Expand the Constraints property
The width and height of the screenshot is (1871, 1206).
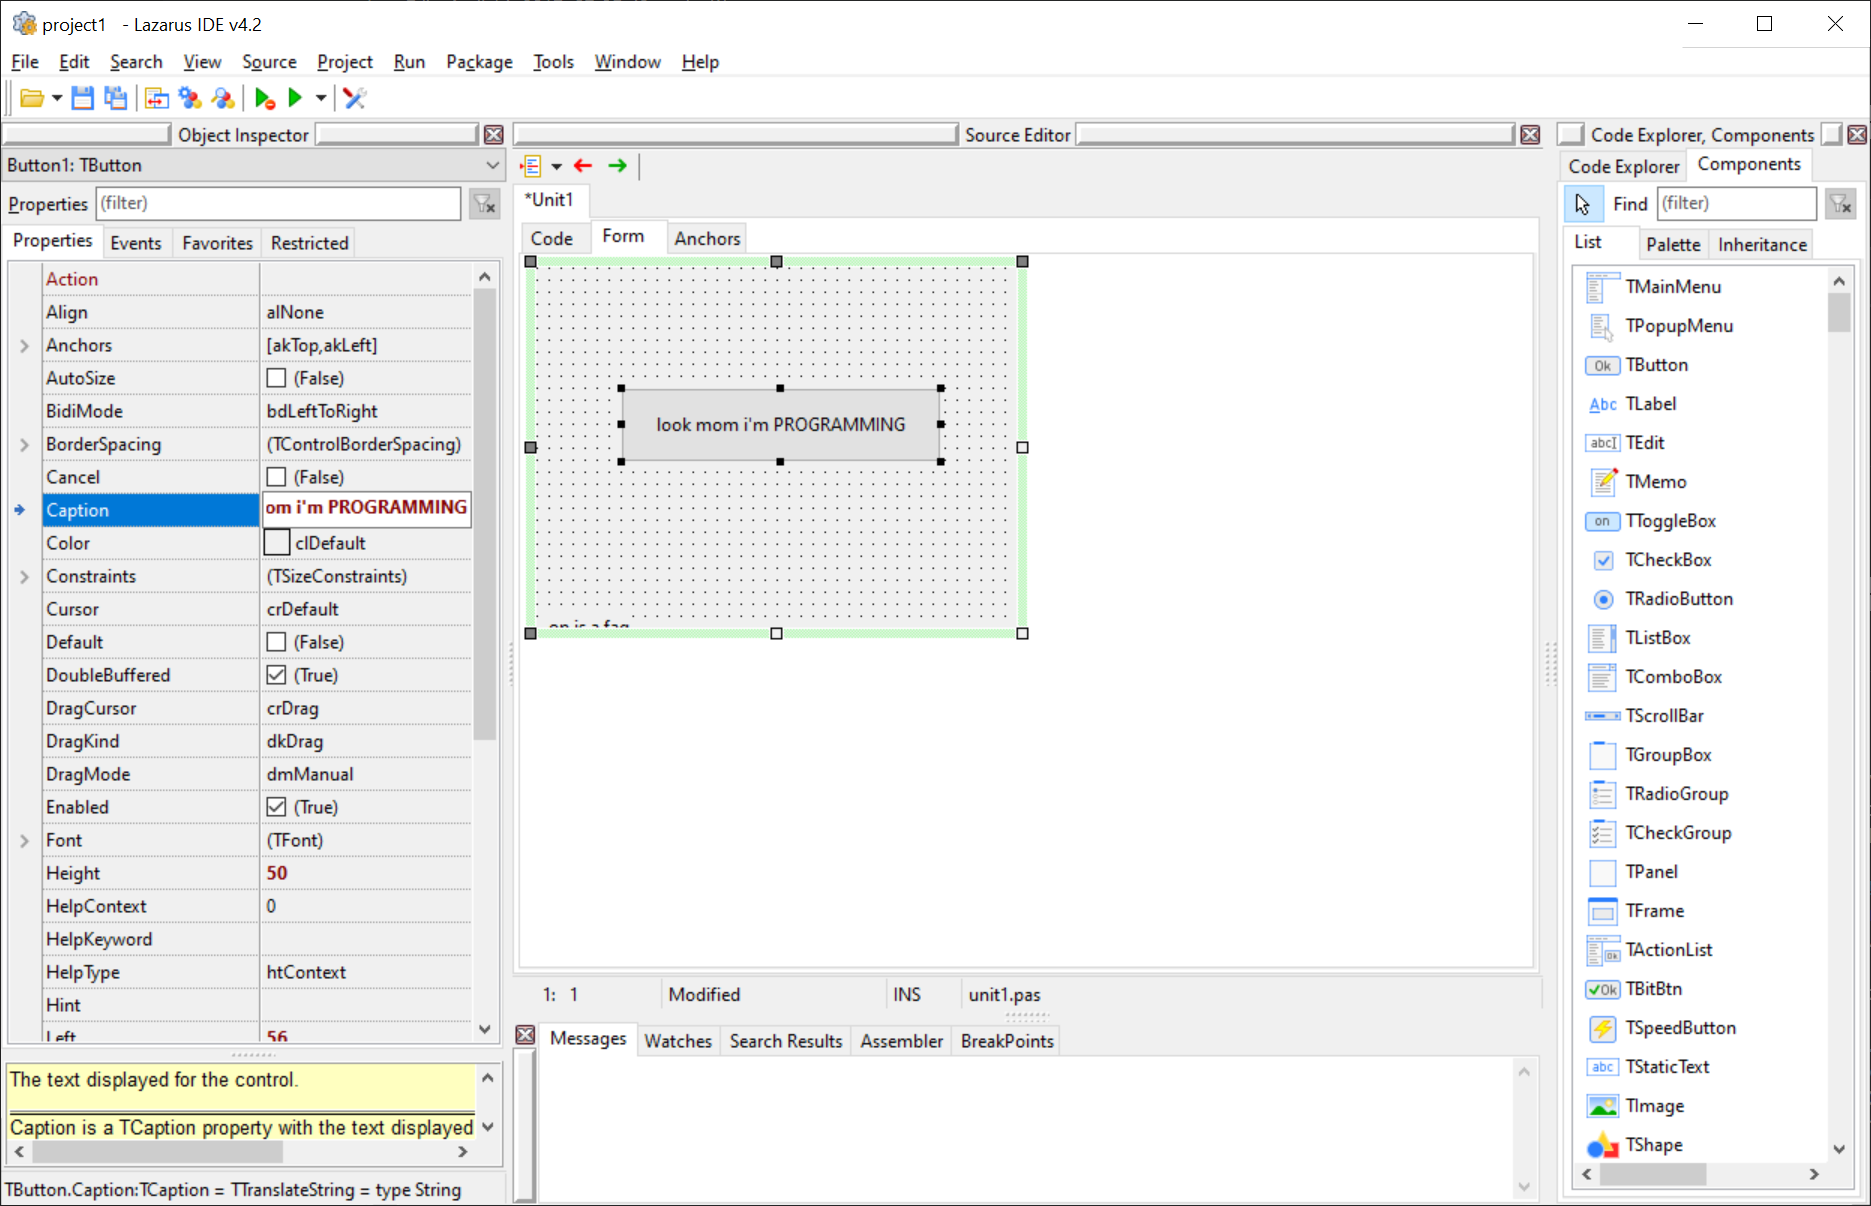24,576
